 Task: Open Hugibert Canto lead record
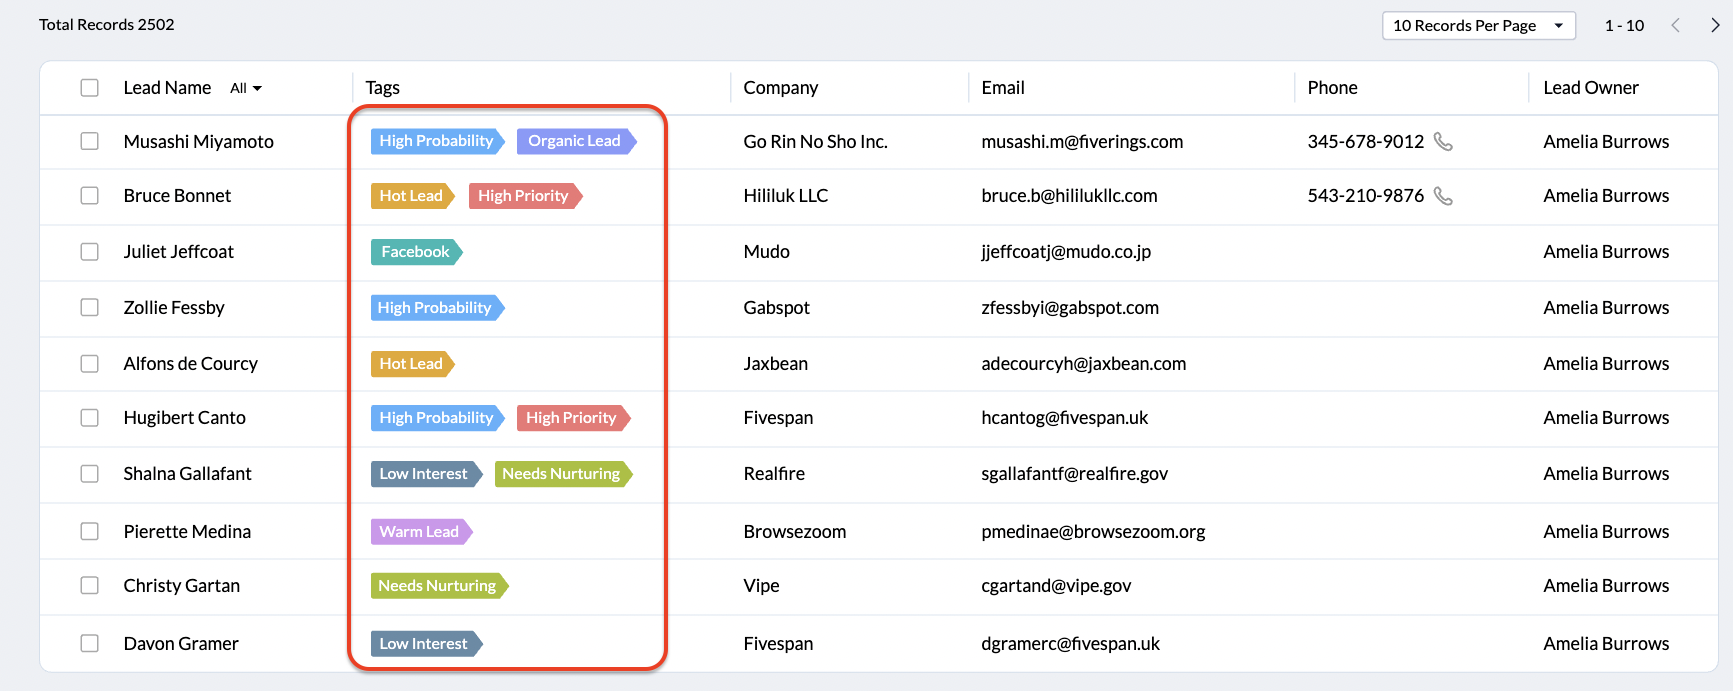(x=184, y=417)
